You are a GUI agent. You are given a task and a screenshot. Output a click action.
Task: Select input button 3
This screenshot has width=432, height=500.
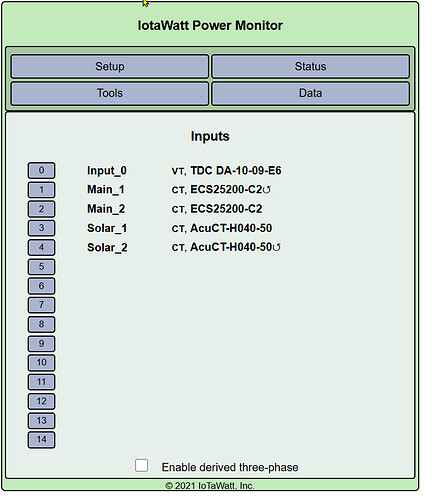(x=41, y=228)
